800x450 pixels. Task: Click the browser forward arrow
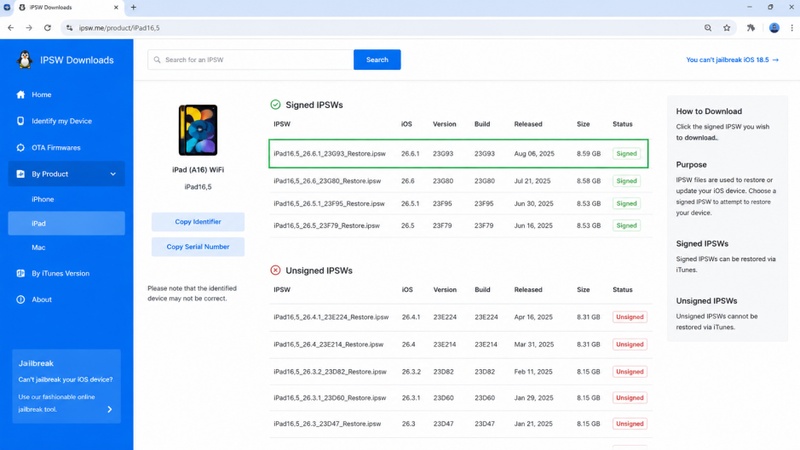pyautogui.click(x=29, y=28)
